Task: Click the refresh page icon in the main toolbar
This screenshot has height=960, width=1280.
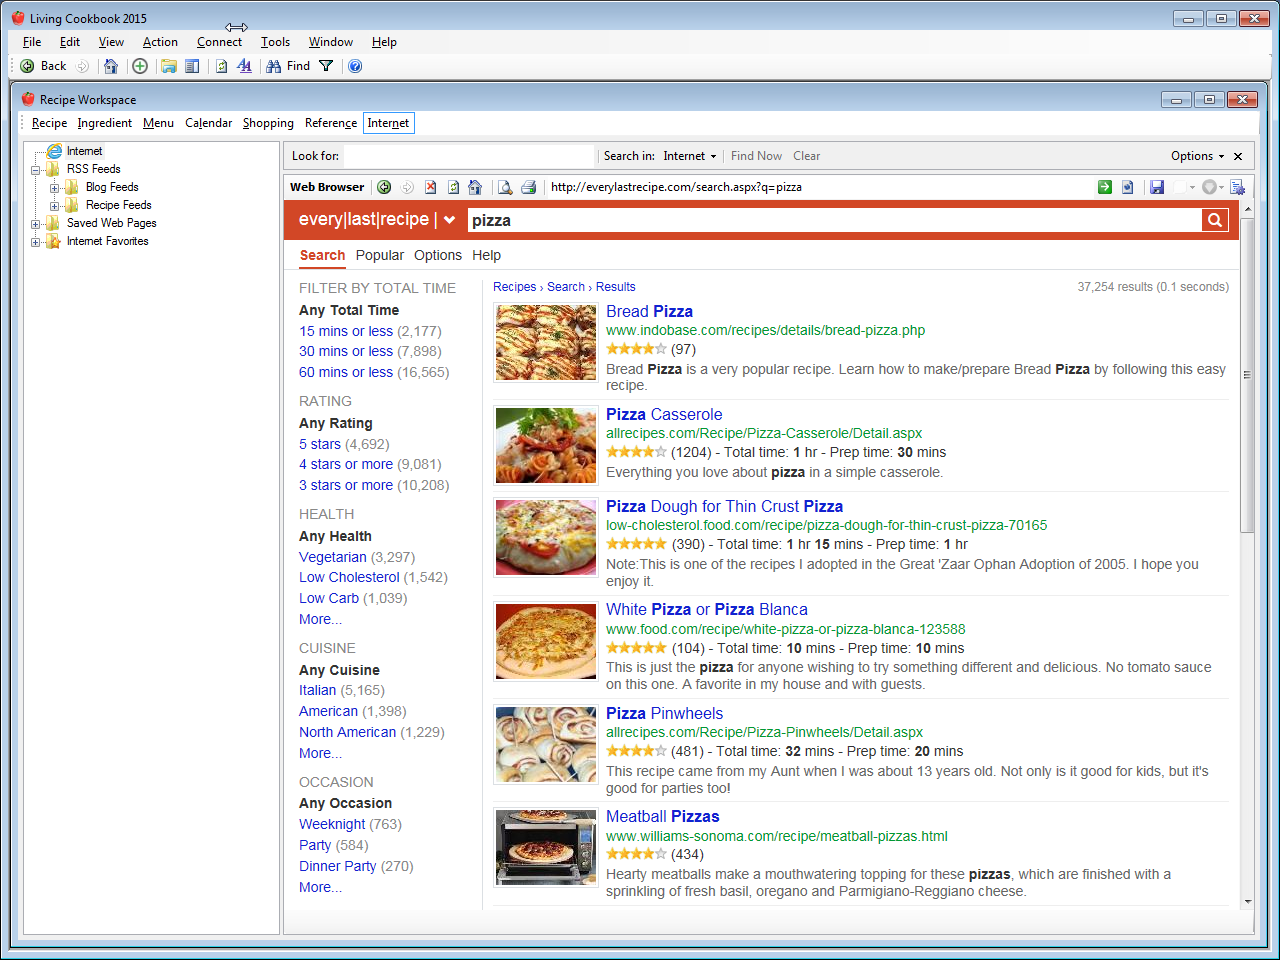Action: [x=222, y=66]
